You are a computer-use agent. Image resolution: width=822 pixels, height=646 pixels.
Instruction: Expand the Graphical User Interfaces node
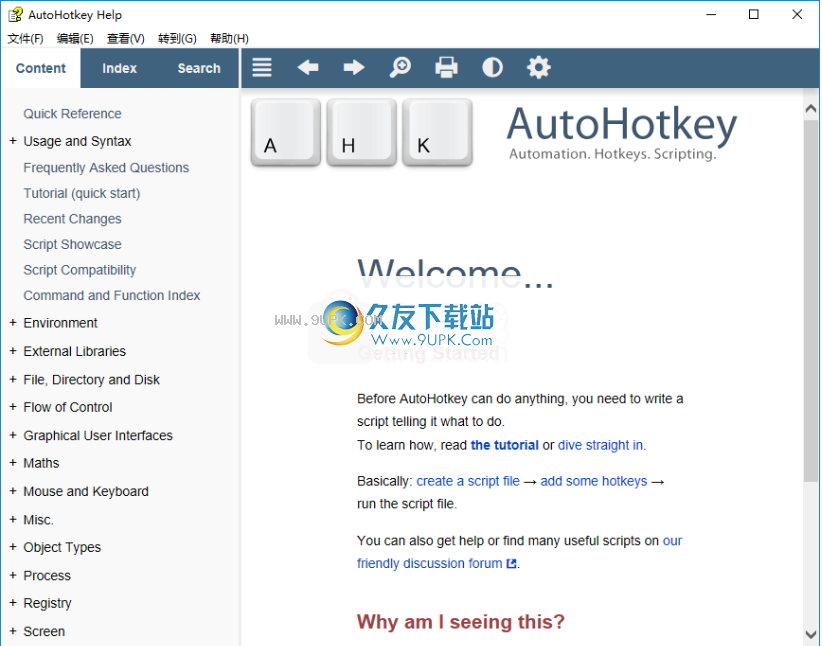(x=13, y=435)
